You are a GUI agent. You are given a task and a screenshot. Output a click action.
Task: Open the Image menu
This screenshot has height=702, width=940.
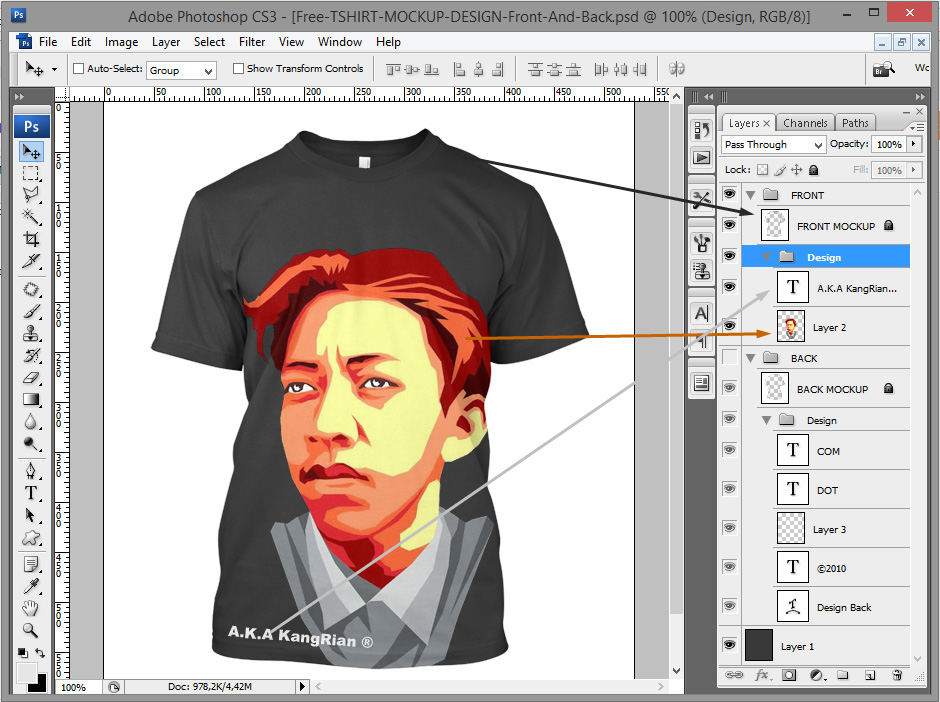pyautogui.click(x=121, y=42)
